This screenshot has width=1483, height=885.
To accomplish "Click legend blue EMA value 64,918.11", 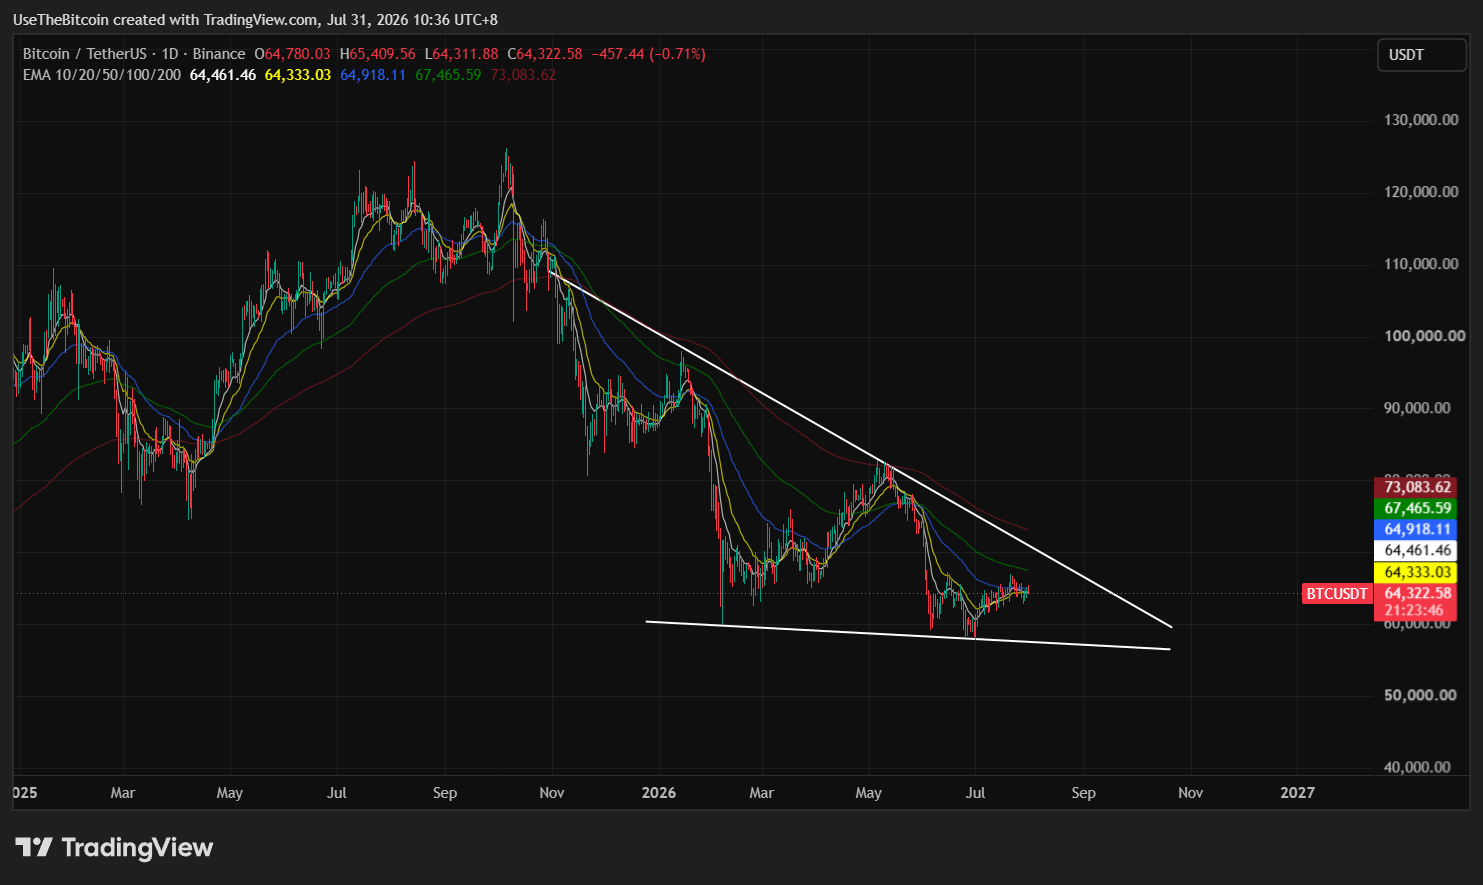I will pyautogui.click(x=373, y=75).
